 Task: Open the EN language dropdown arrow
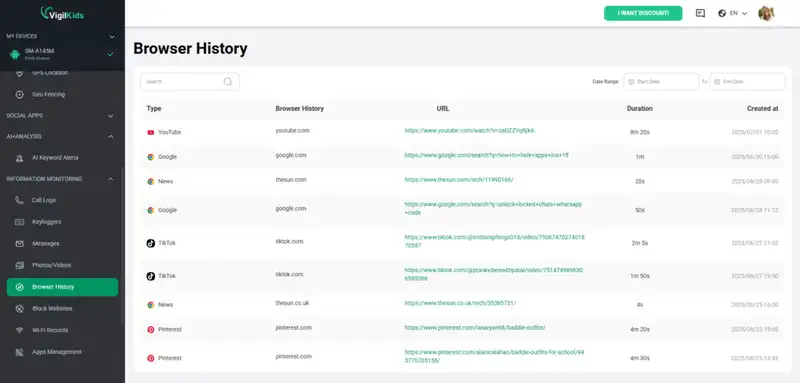(744, 14)
